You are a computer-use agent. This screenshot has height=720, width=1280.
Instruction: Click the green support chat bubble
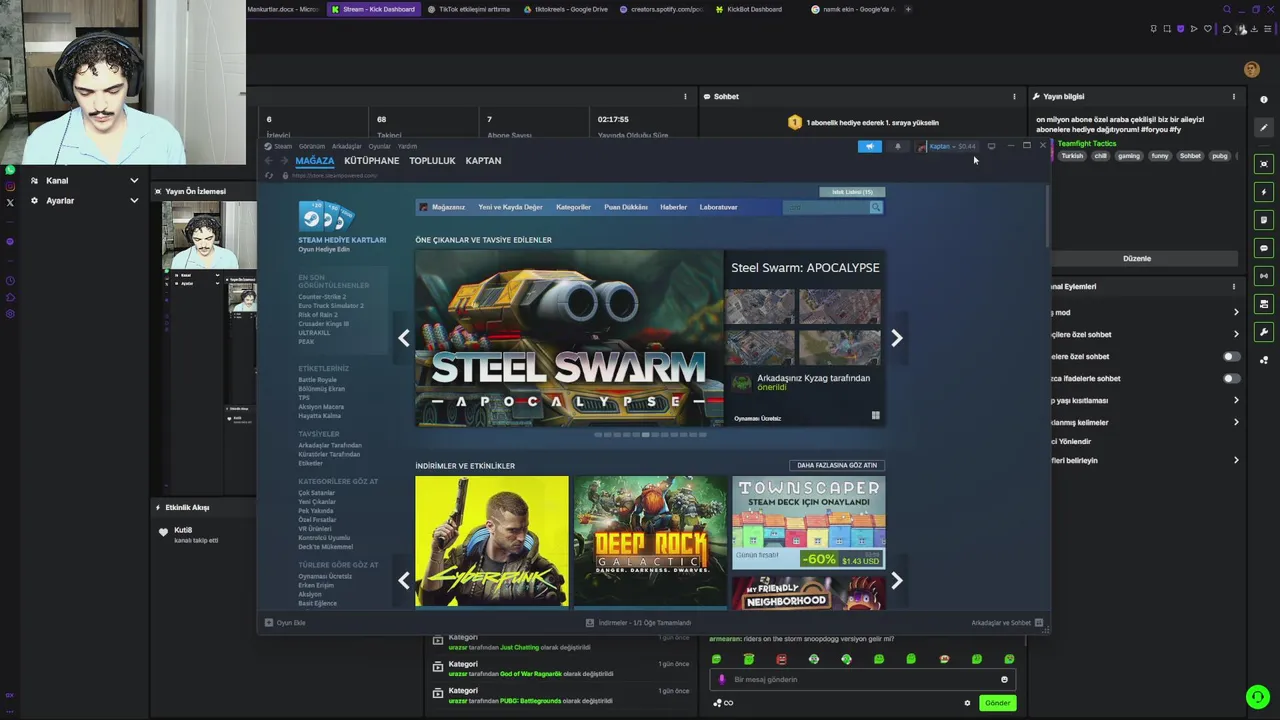(1257, 697)
